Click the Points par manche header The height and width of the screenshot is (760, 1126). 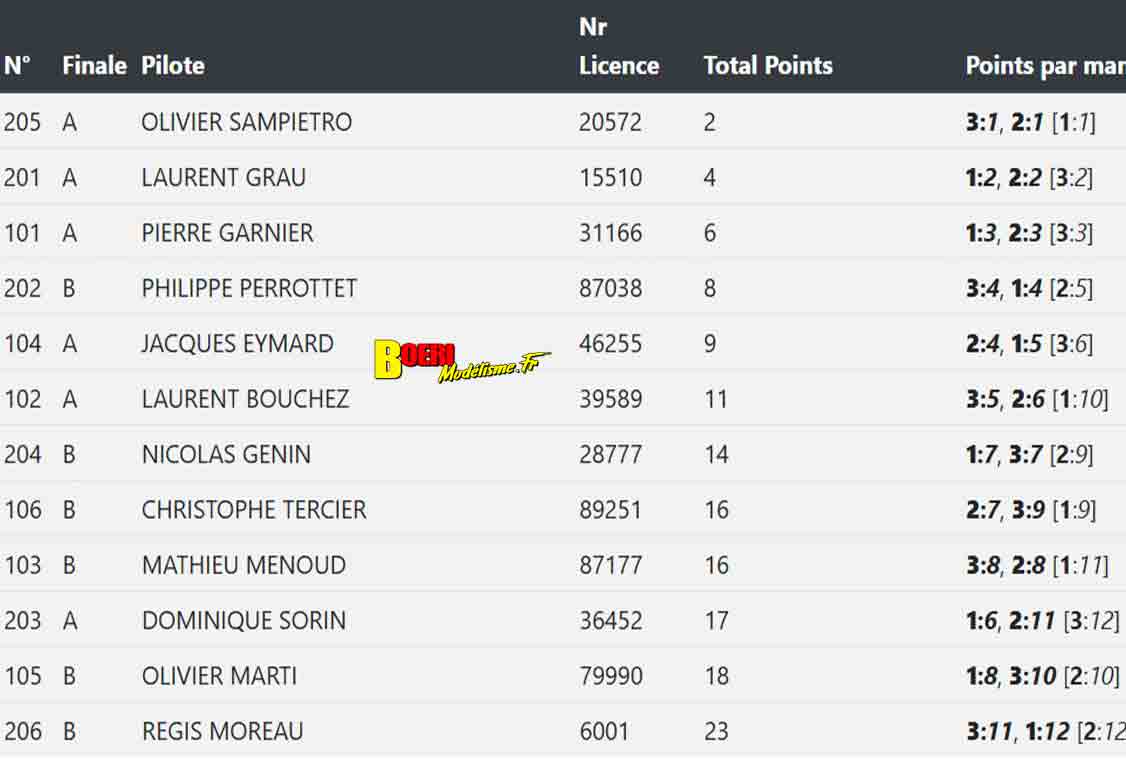pyautogui.click(x=1046, y=66)
